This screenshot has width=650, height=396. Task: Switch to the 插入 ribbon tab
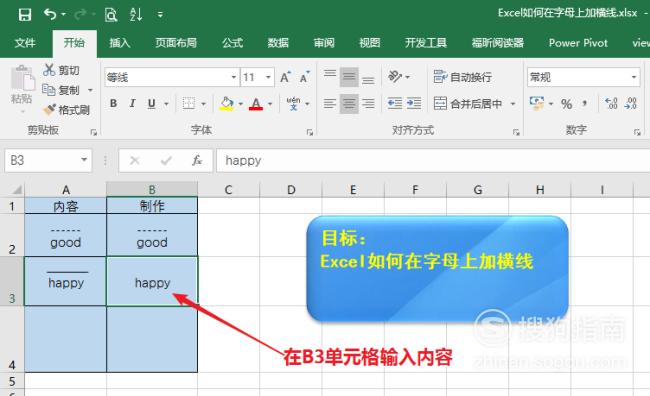pyautogui.click(x=120, y=43)
